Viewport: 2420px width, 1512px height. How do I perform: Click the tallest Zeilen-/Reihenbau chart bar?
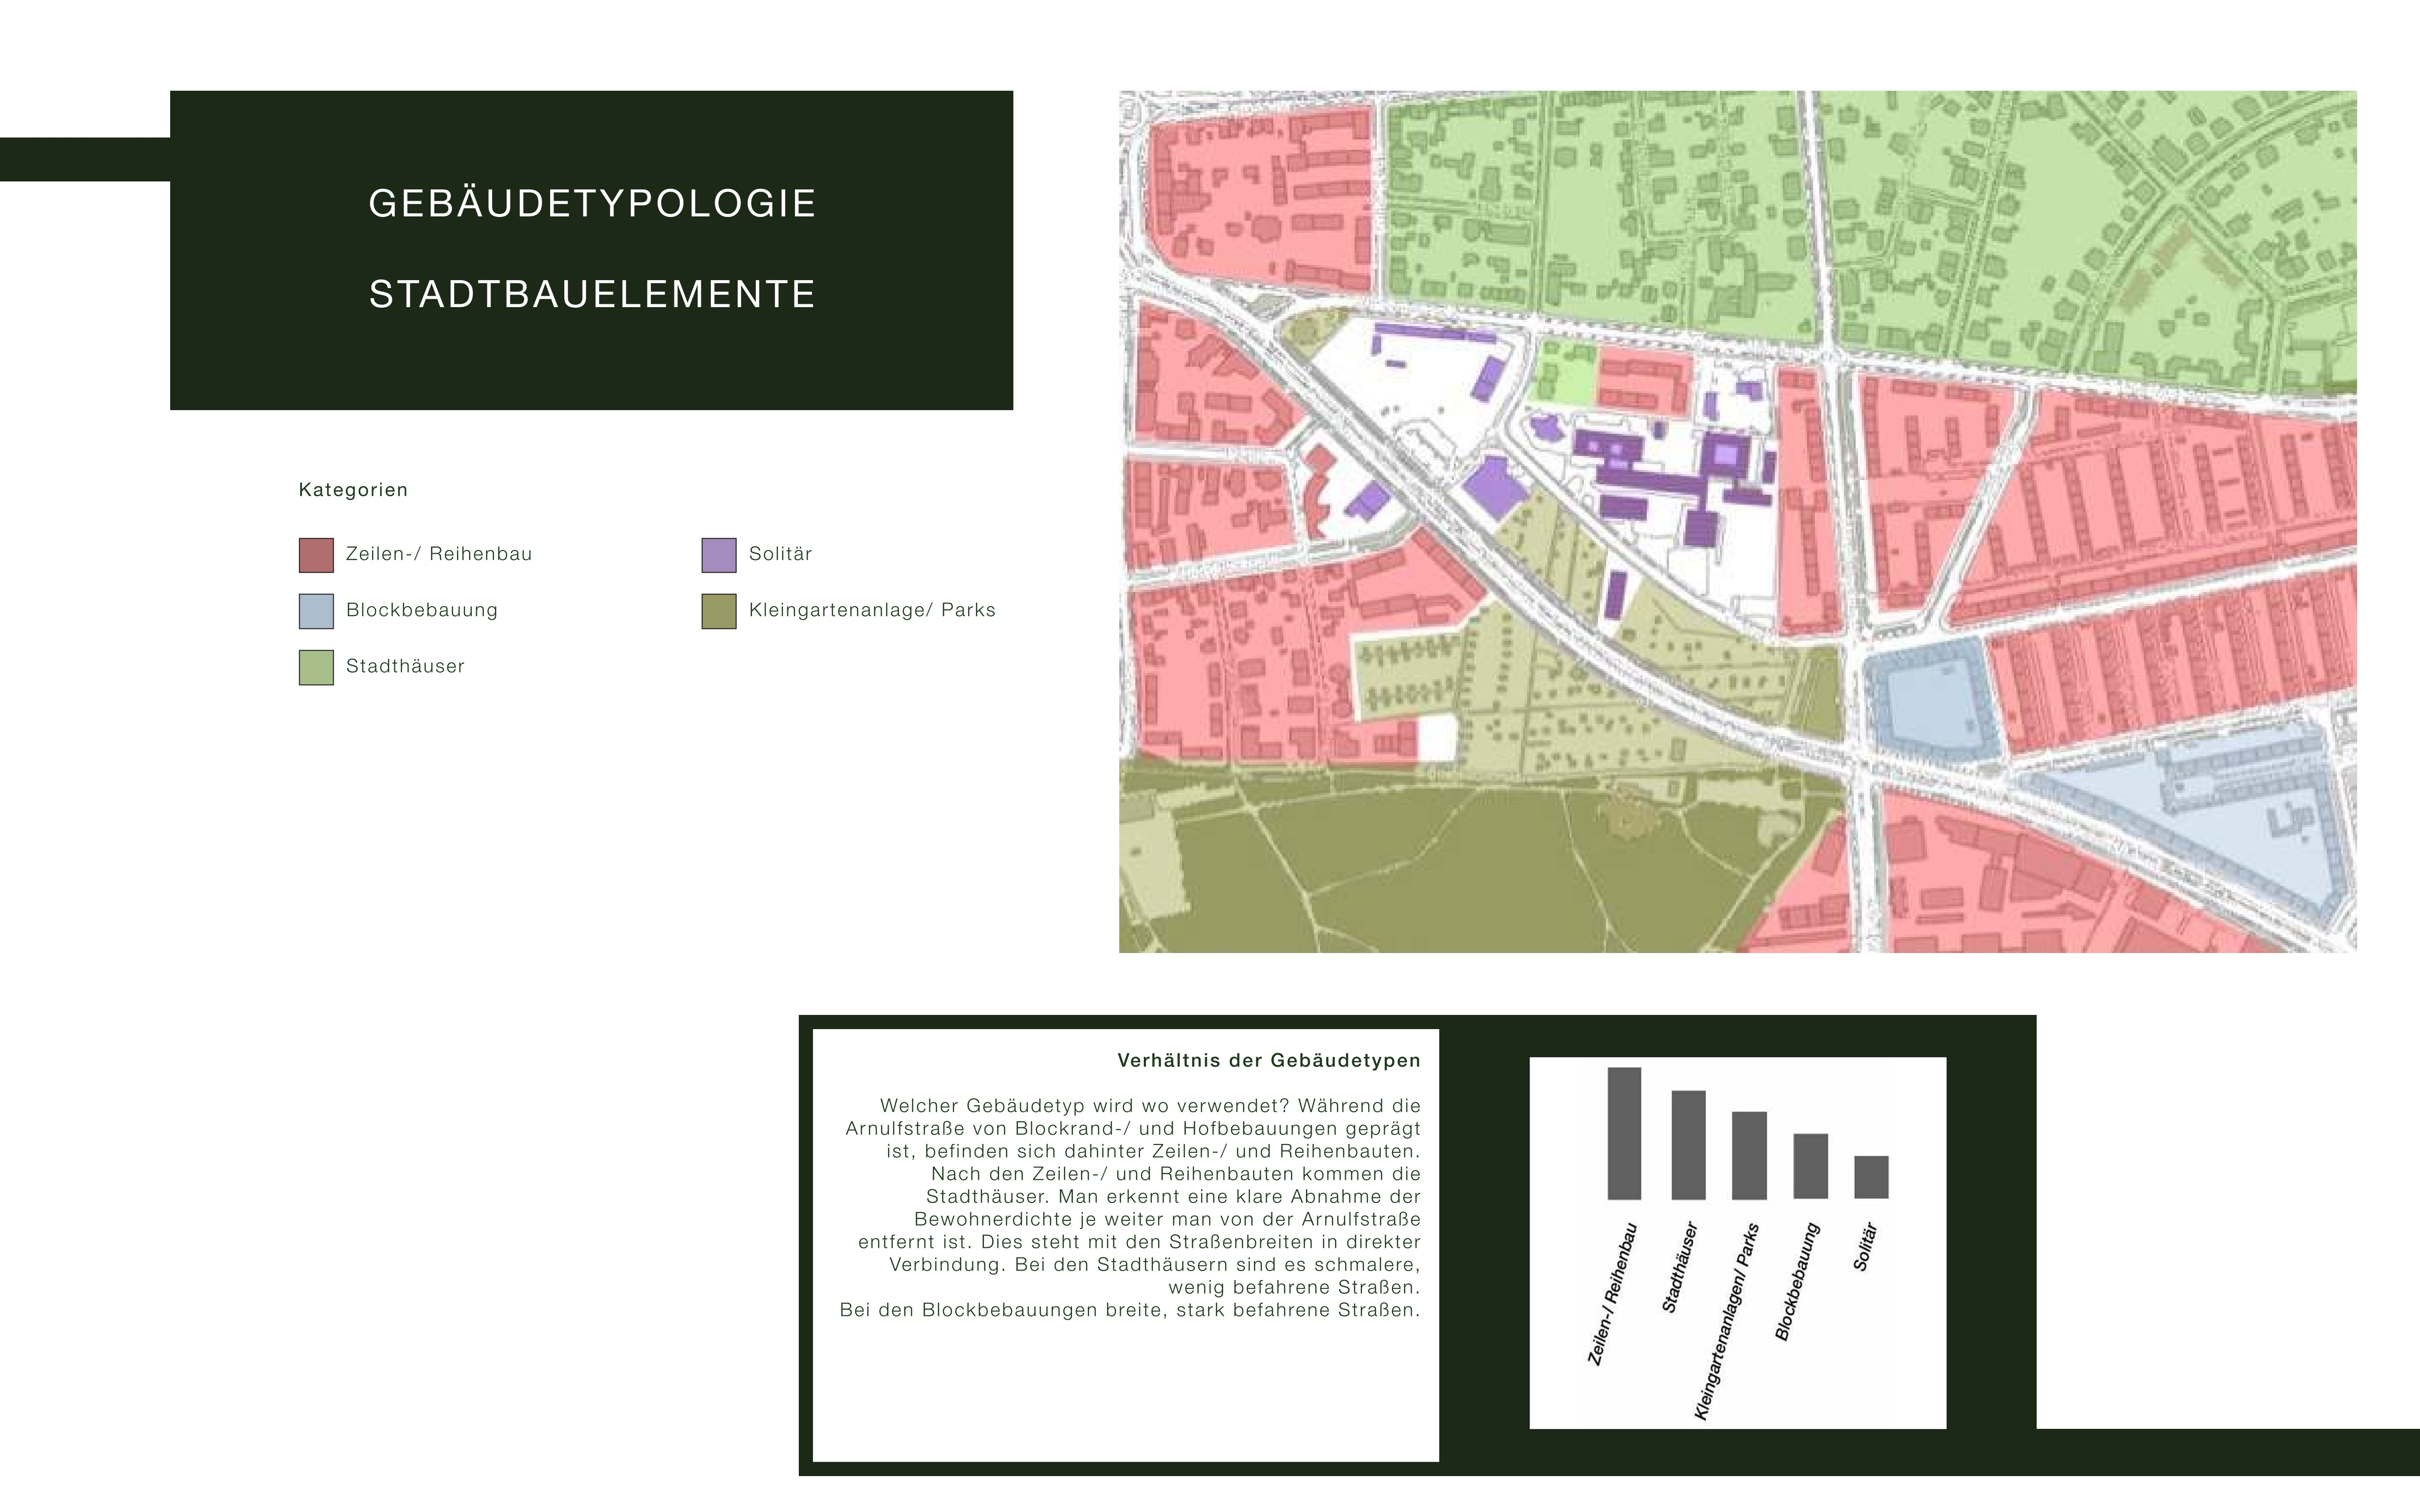pos(1624,1133)
